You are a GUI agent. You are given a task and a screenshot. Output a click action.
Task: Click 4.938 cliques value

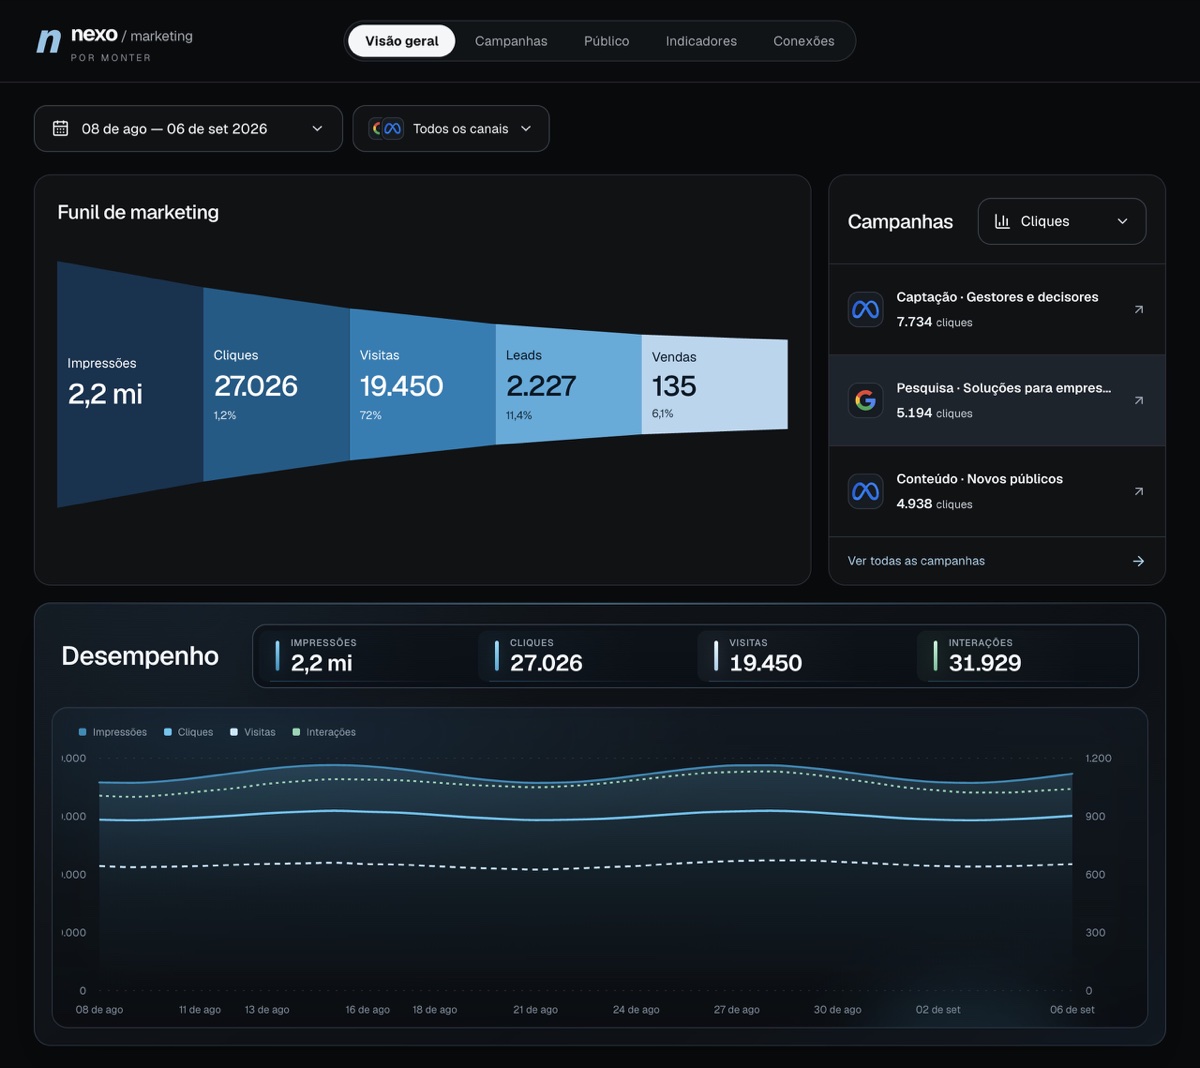934,504
